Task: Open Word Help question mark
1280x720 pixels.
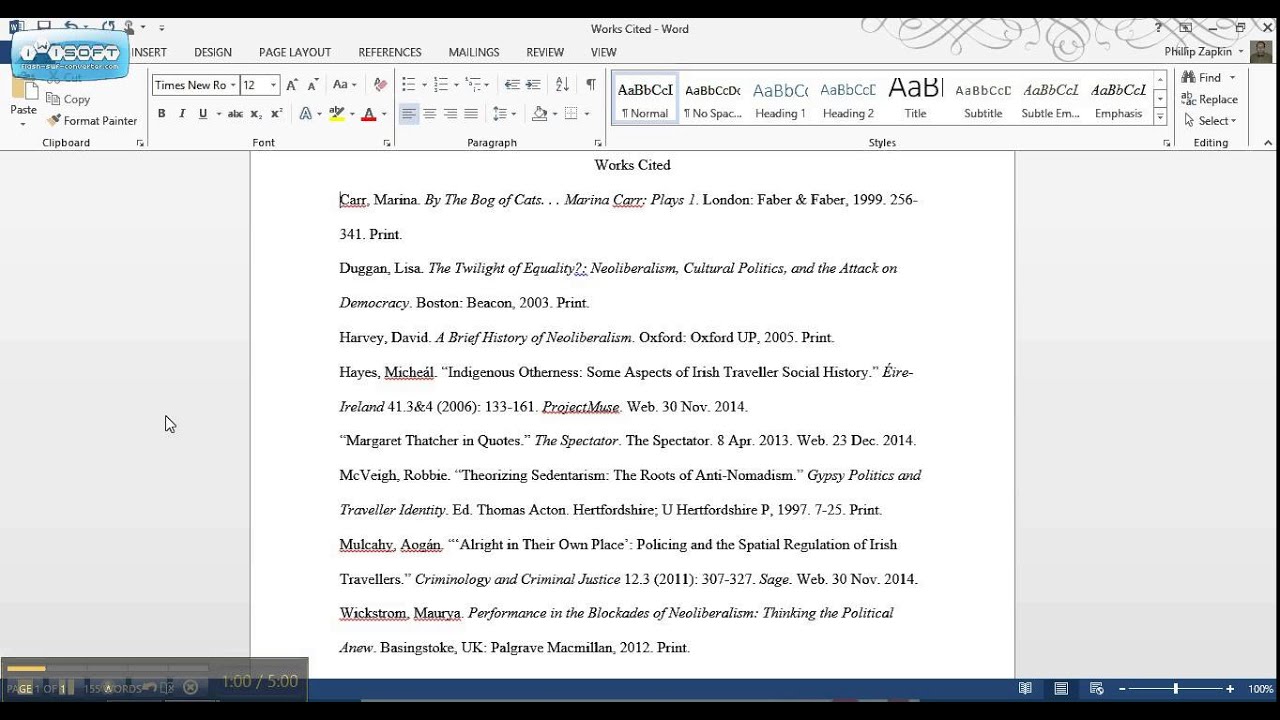Action: (x=1159, y=28)
